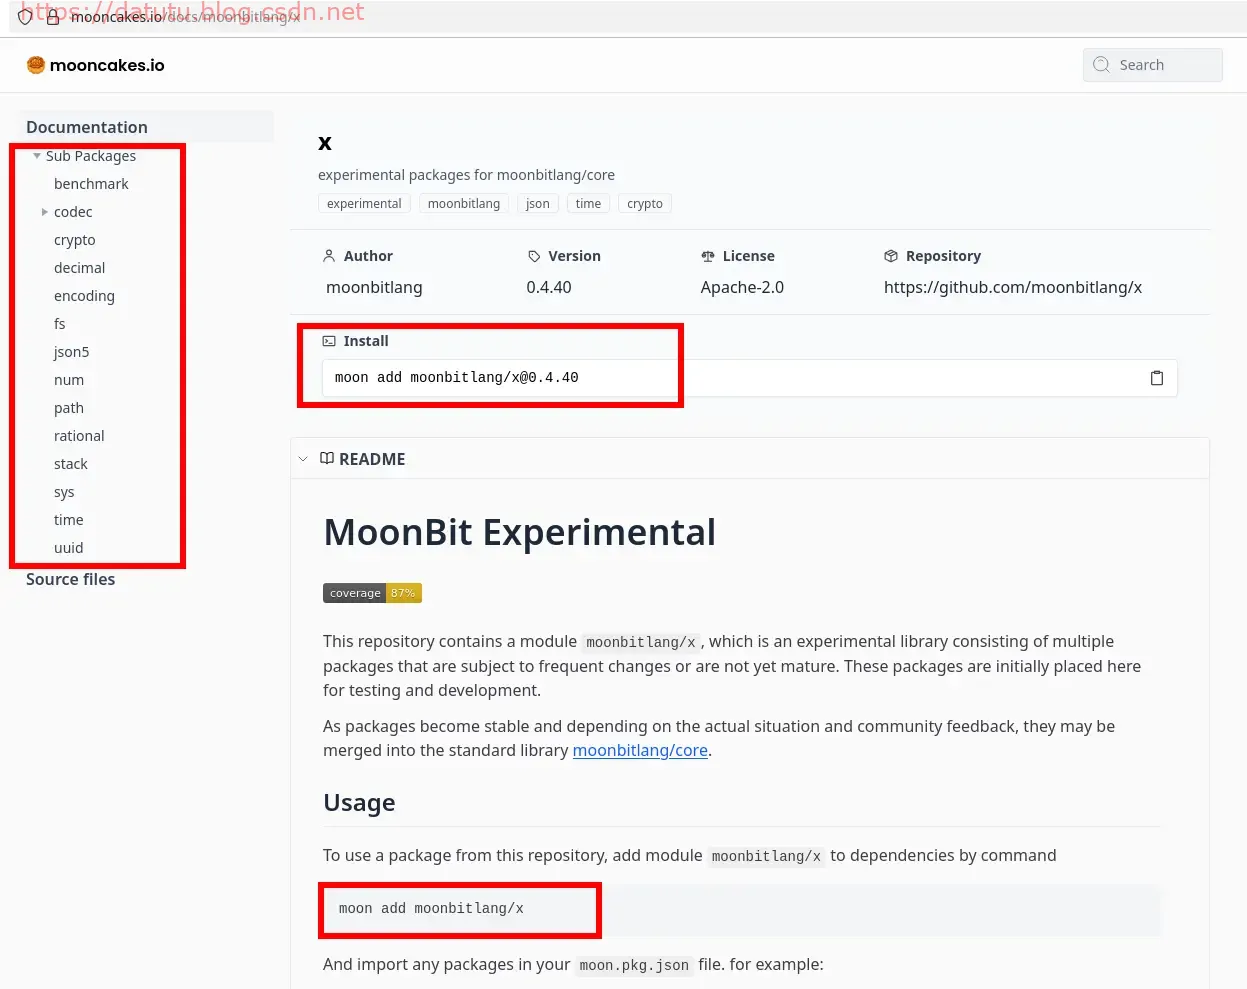Click the experimental tag
This screenshot has height=989, width=1247.
(x=364, y=204)
